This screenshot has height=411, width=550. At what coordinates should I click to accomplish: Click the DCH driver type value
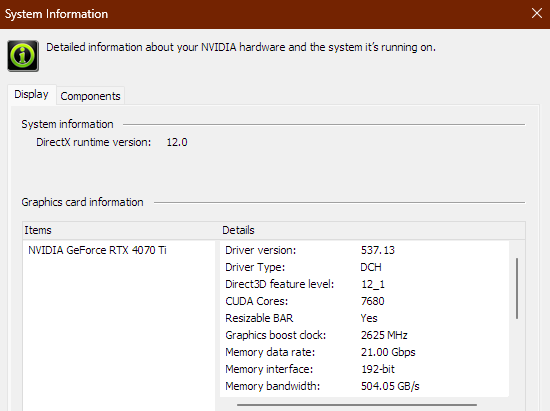tap(371, 267)
